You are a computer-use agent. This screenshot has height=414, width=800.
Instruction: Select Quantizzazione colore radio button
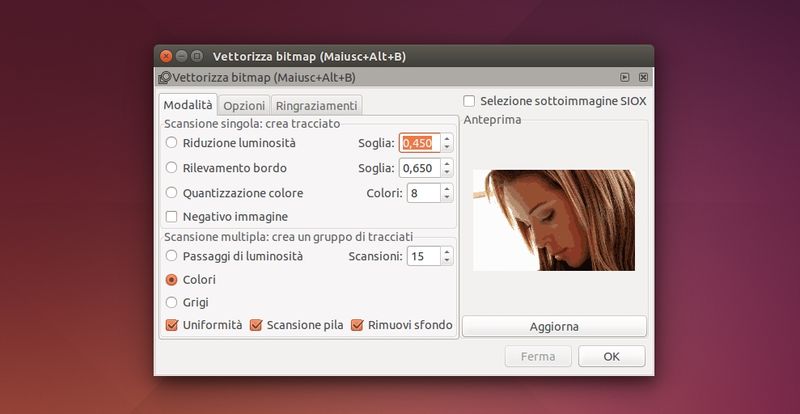coord(171,193)
